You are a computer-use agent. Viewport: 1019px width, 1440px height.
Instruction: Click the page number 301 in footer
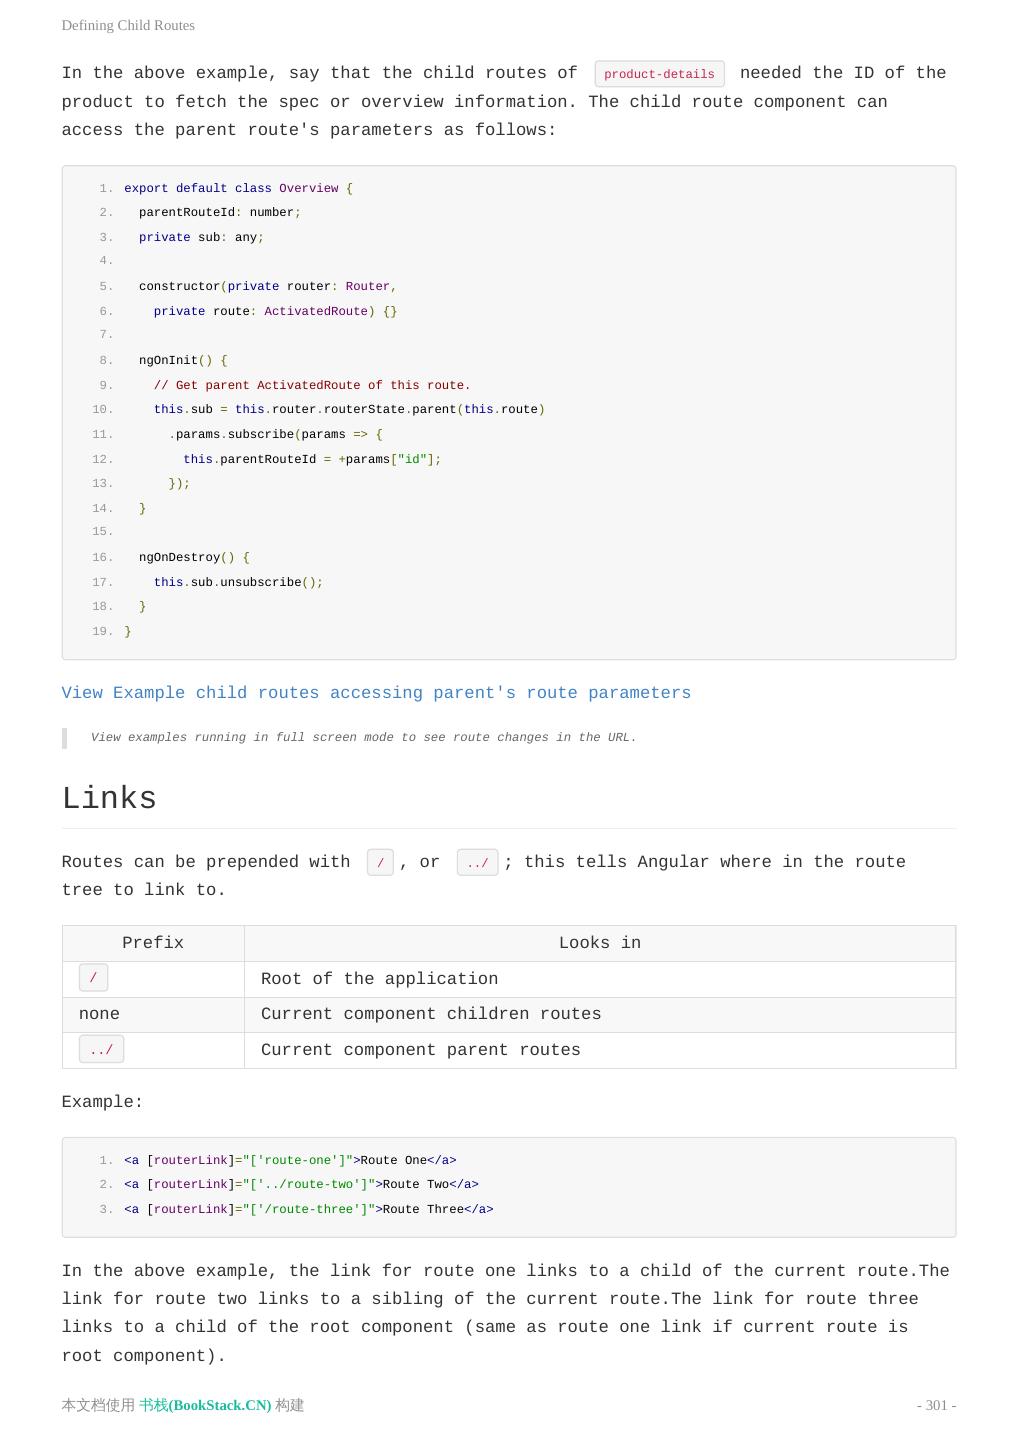pos(936,1405)
